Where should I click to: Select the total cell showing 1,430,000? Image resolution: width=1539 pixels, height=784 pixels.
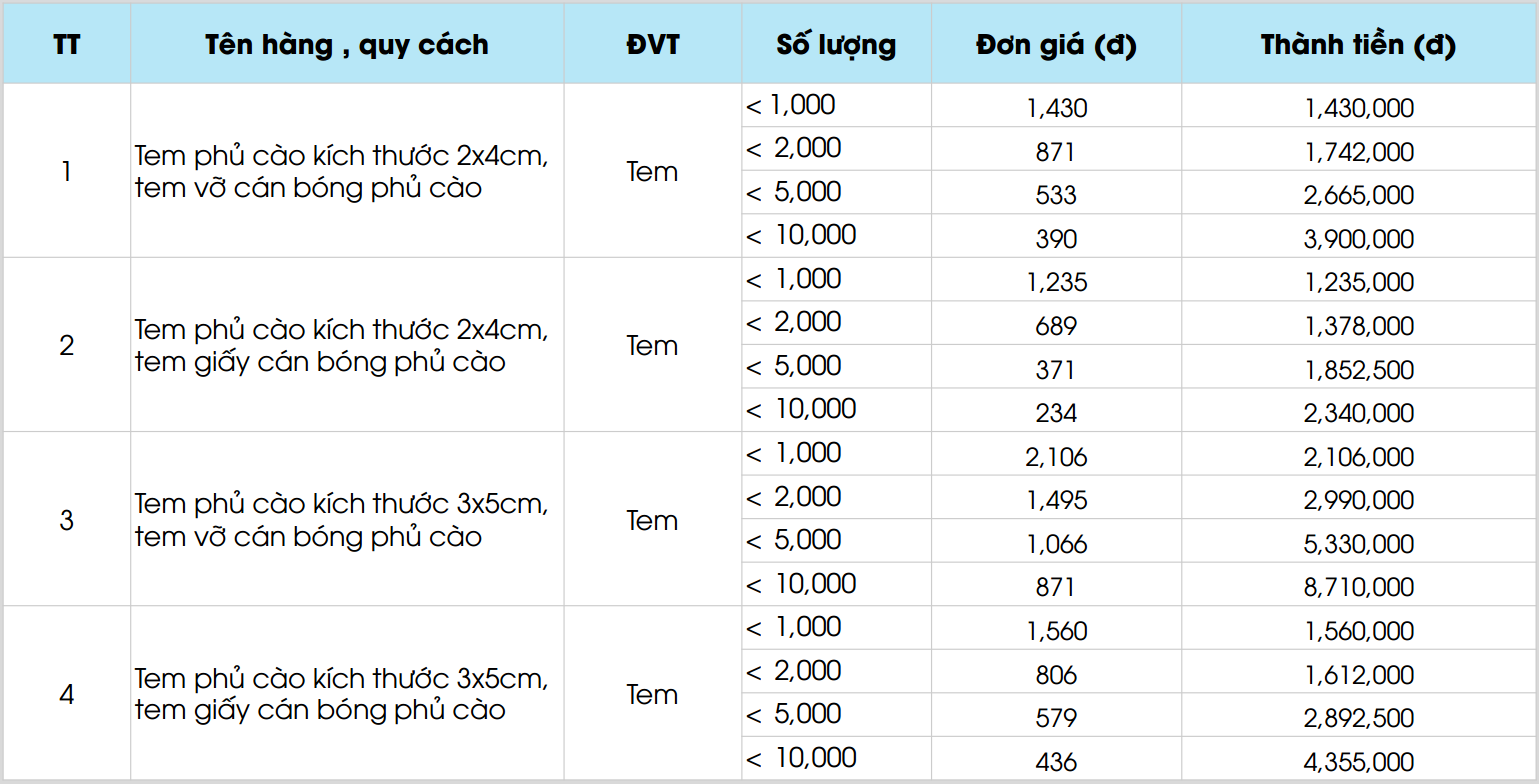pyautogui.click(x=1358, y=106)
